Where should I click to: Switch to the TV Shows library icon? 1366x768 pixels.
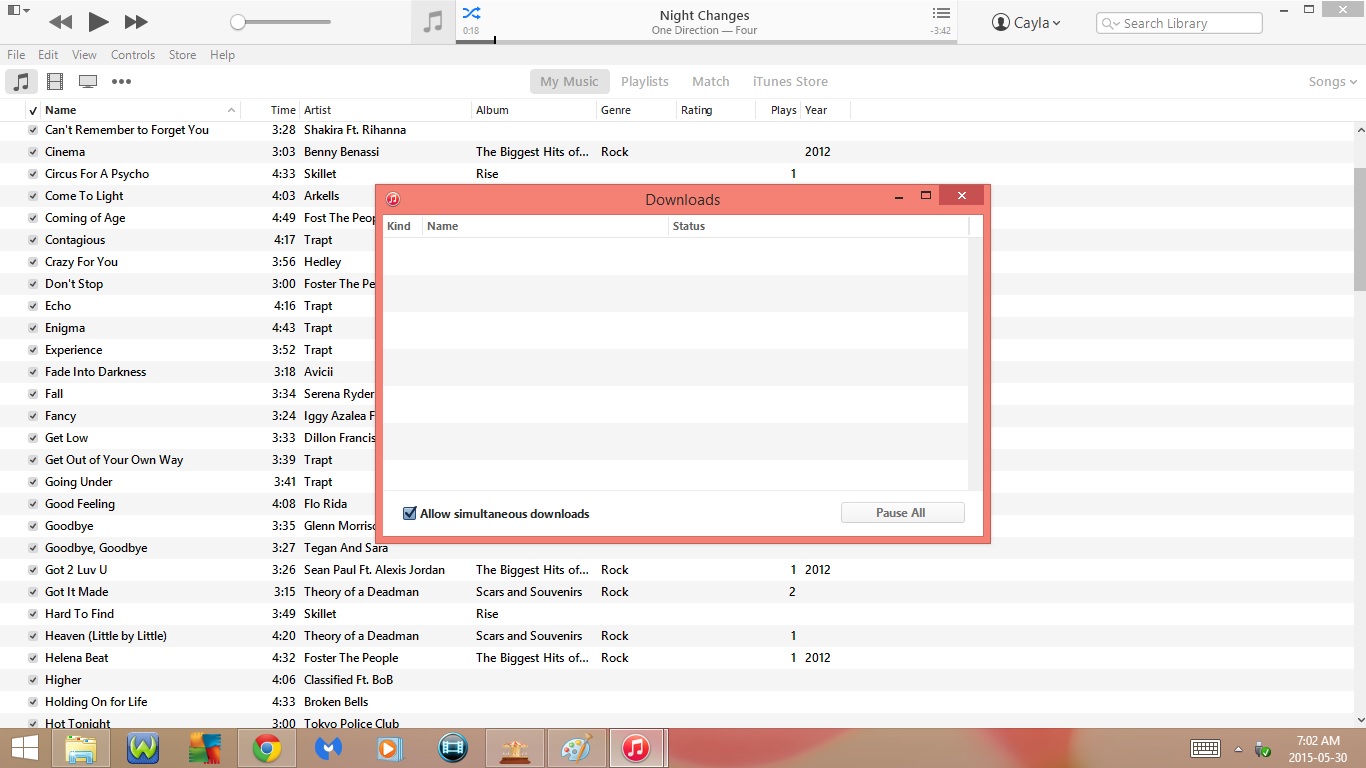(88, 82)
